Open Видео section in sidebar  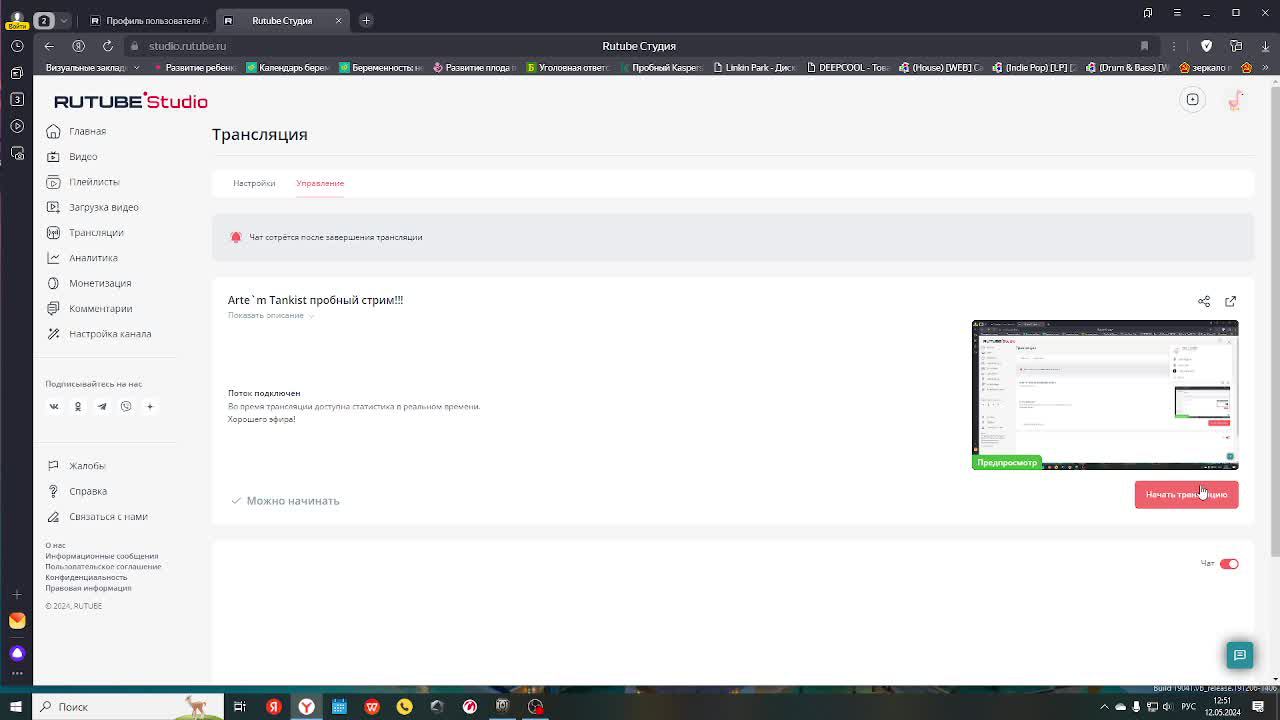(x=72, y=156)
